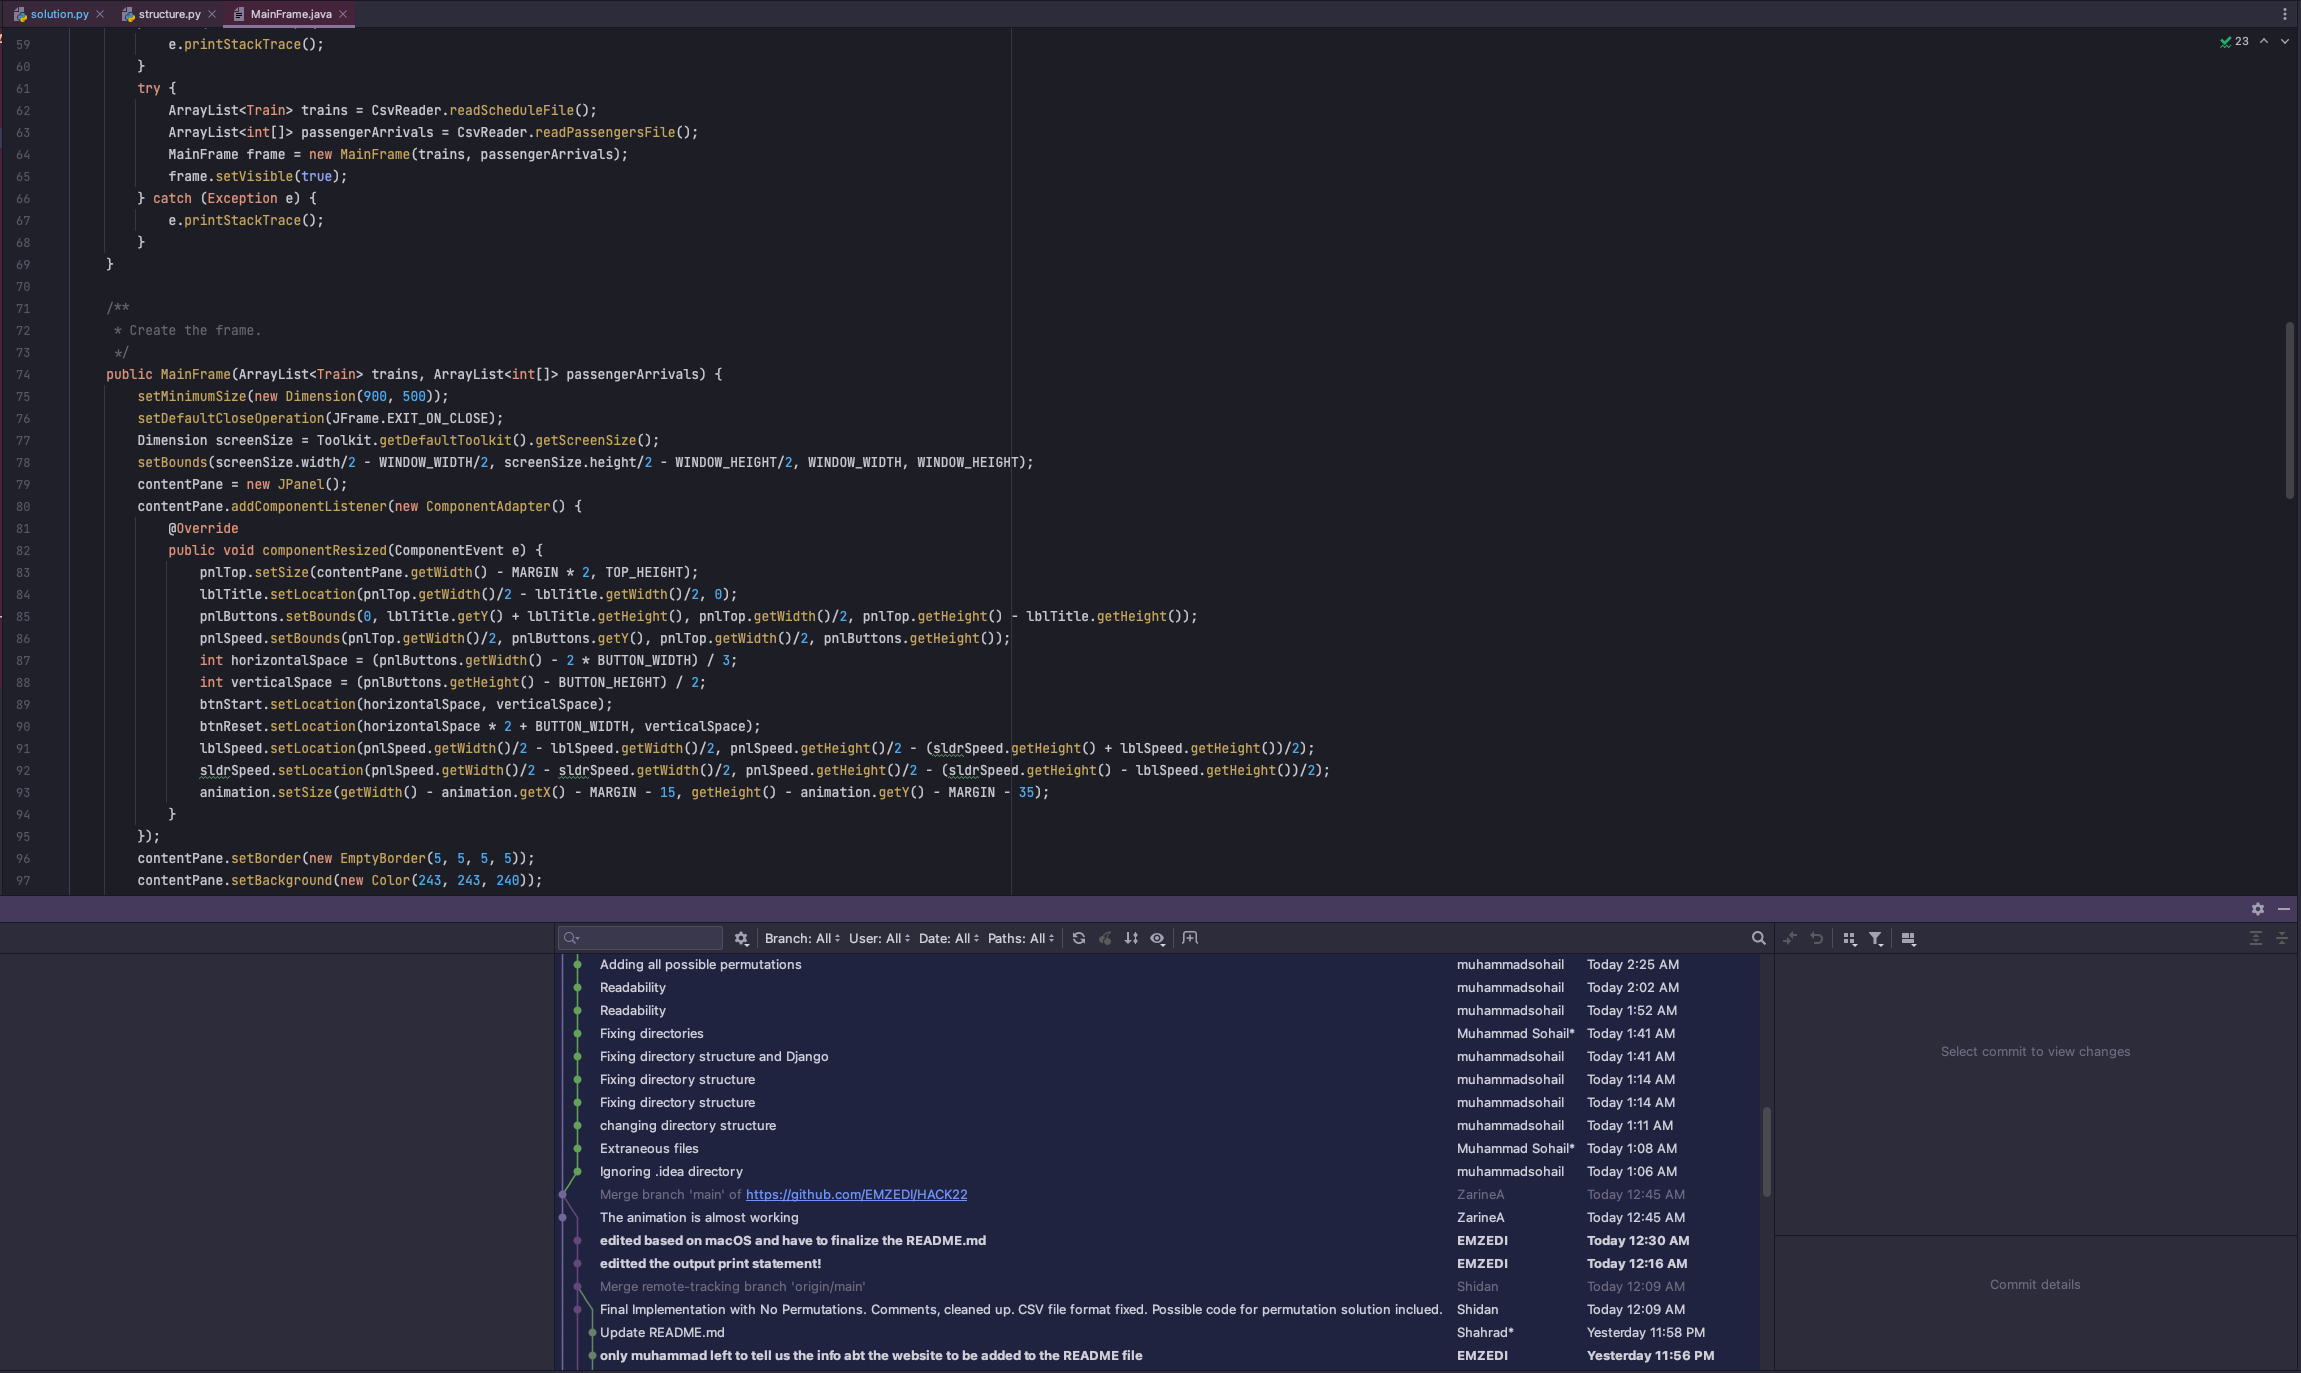Open the Branch: All filter dropdown
Image resolution: width=2301 pixels, height=1373 pixels.
[802, 938]
